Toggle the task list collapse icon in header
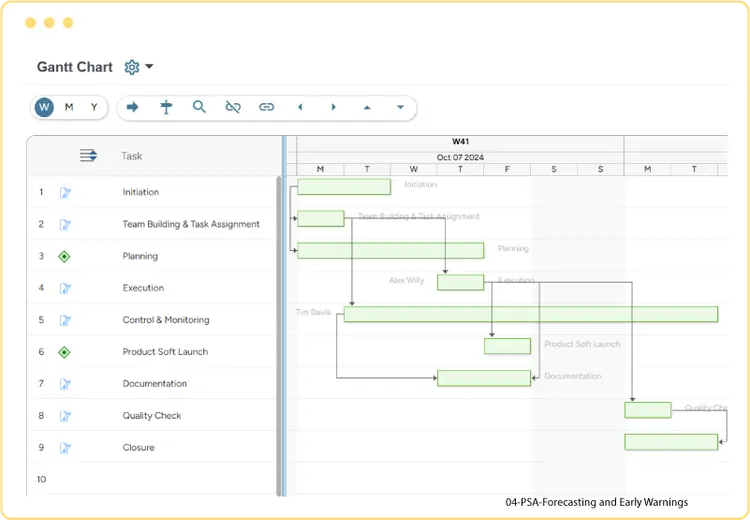 [x=88, y=155]
